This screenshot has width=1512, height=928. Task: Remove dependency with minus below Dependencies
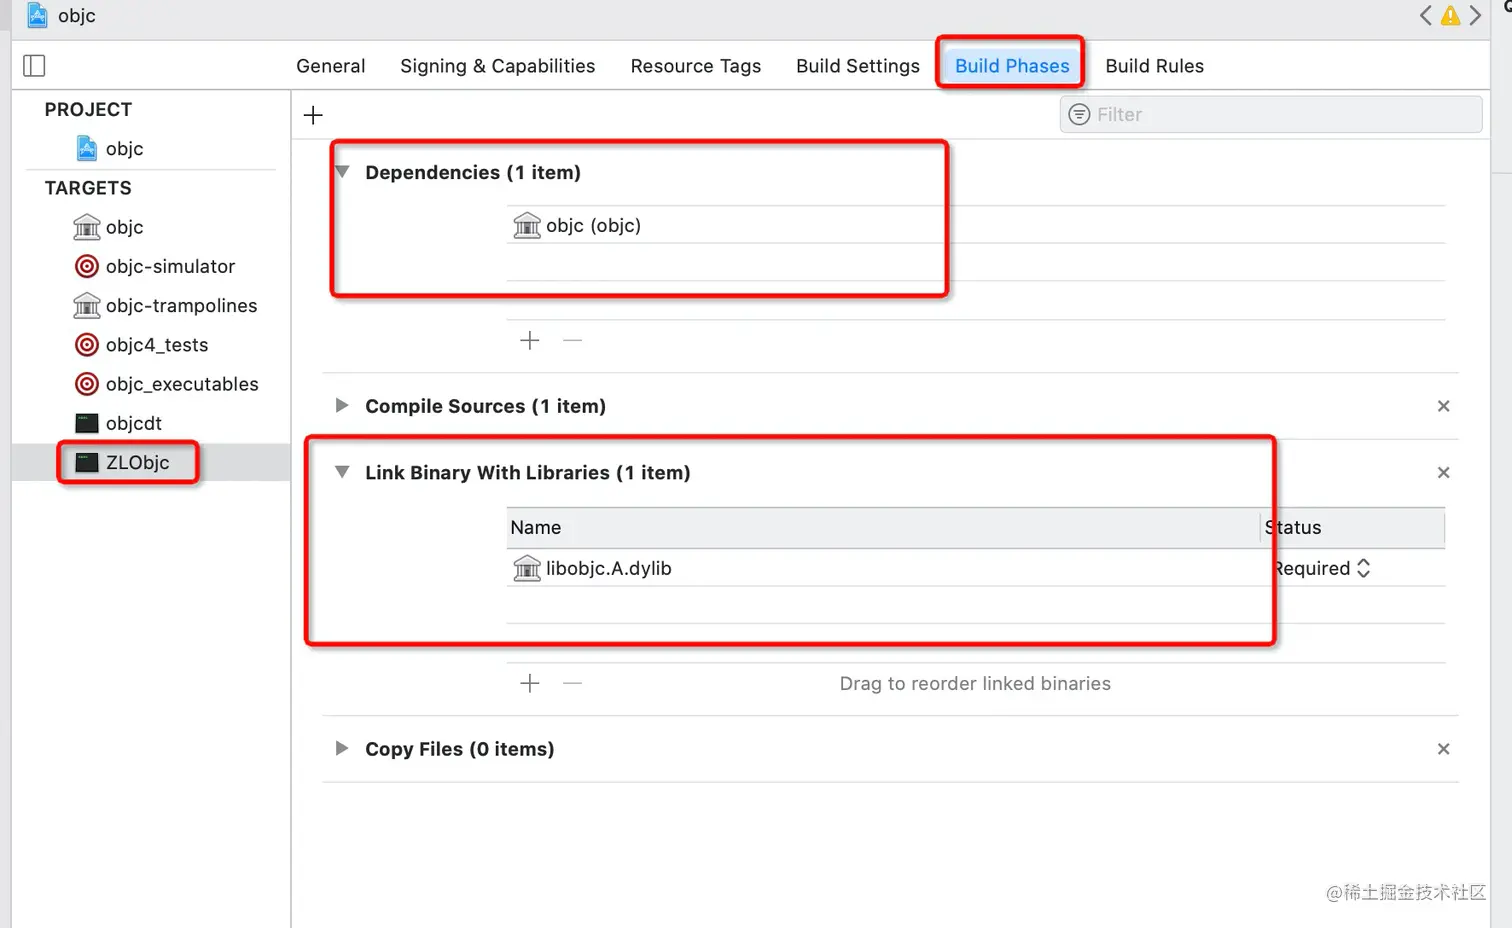tap(572, 340)
